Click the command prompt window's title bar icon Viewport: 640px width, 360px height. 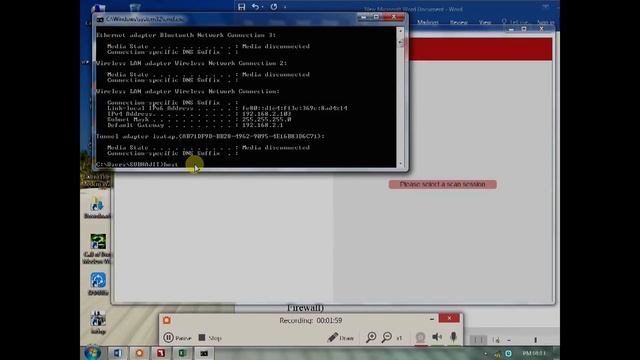pyautogui.click(x=100, y=19)
